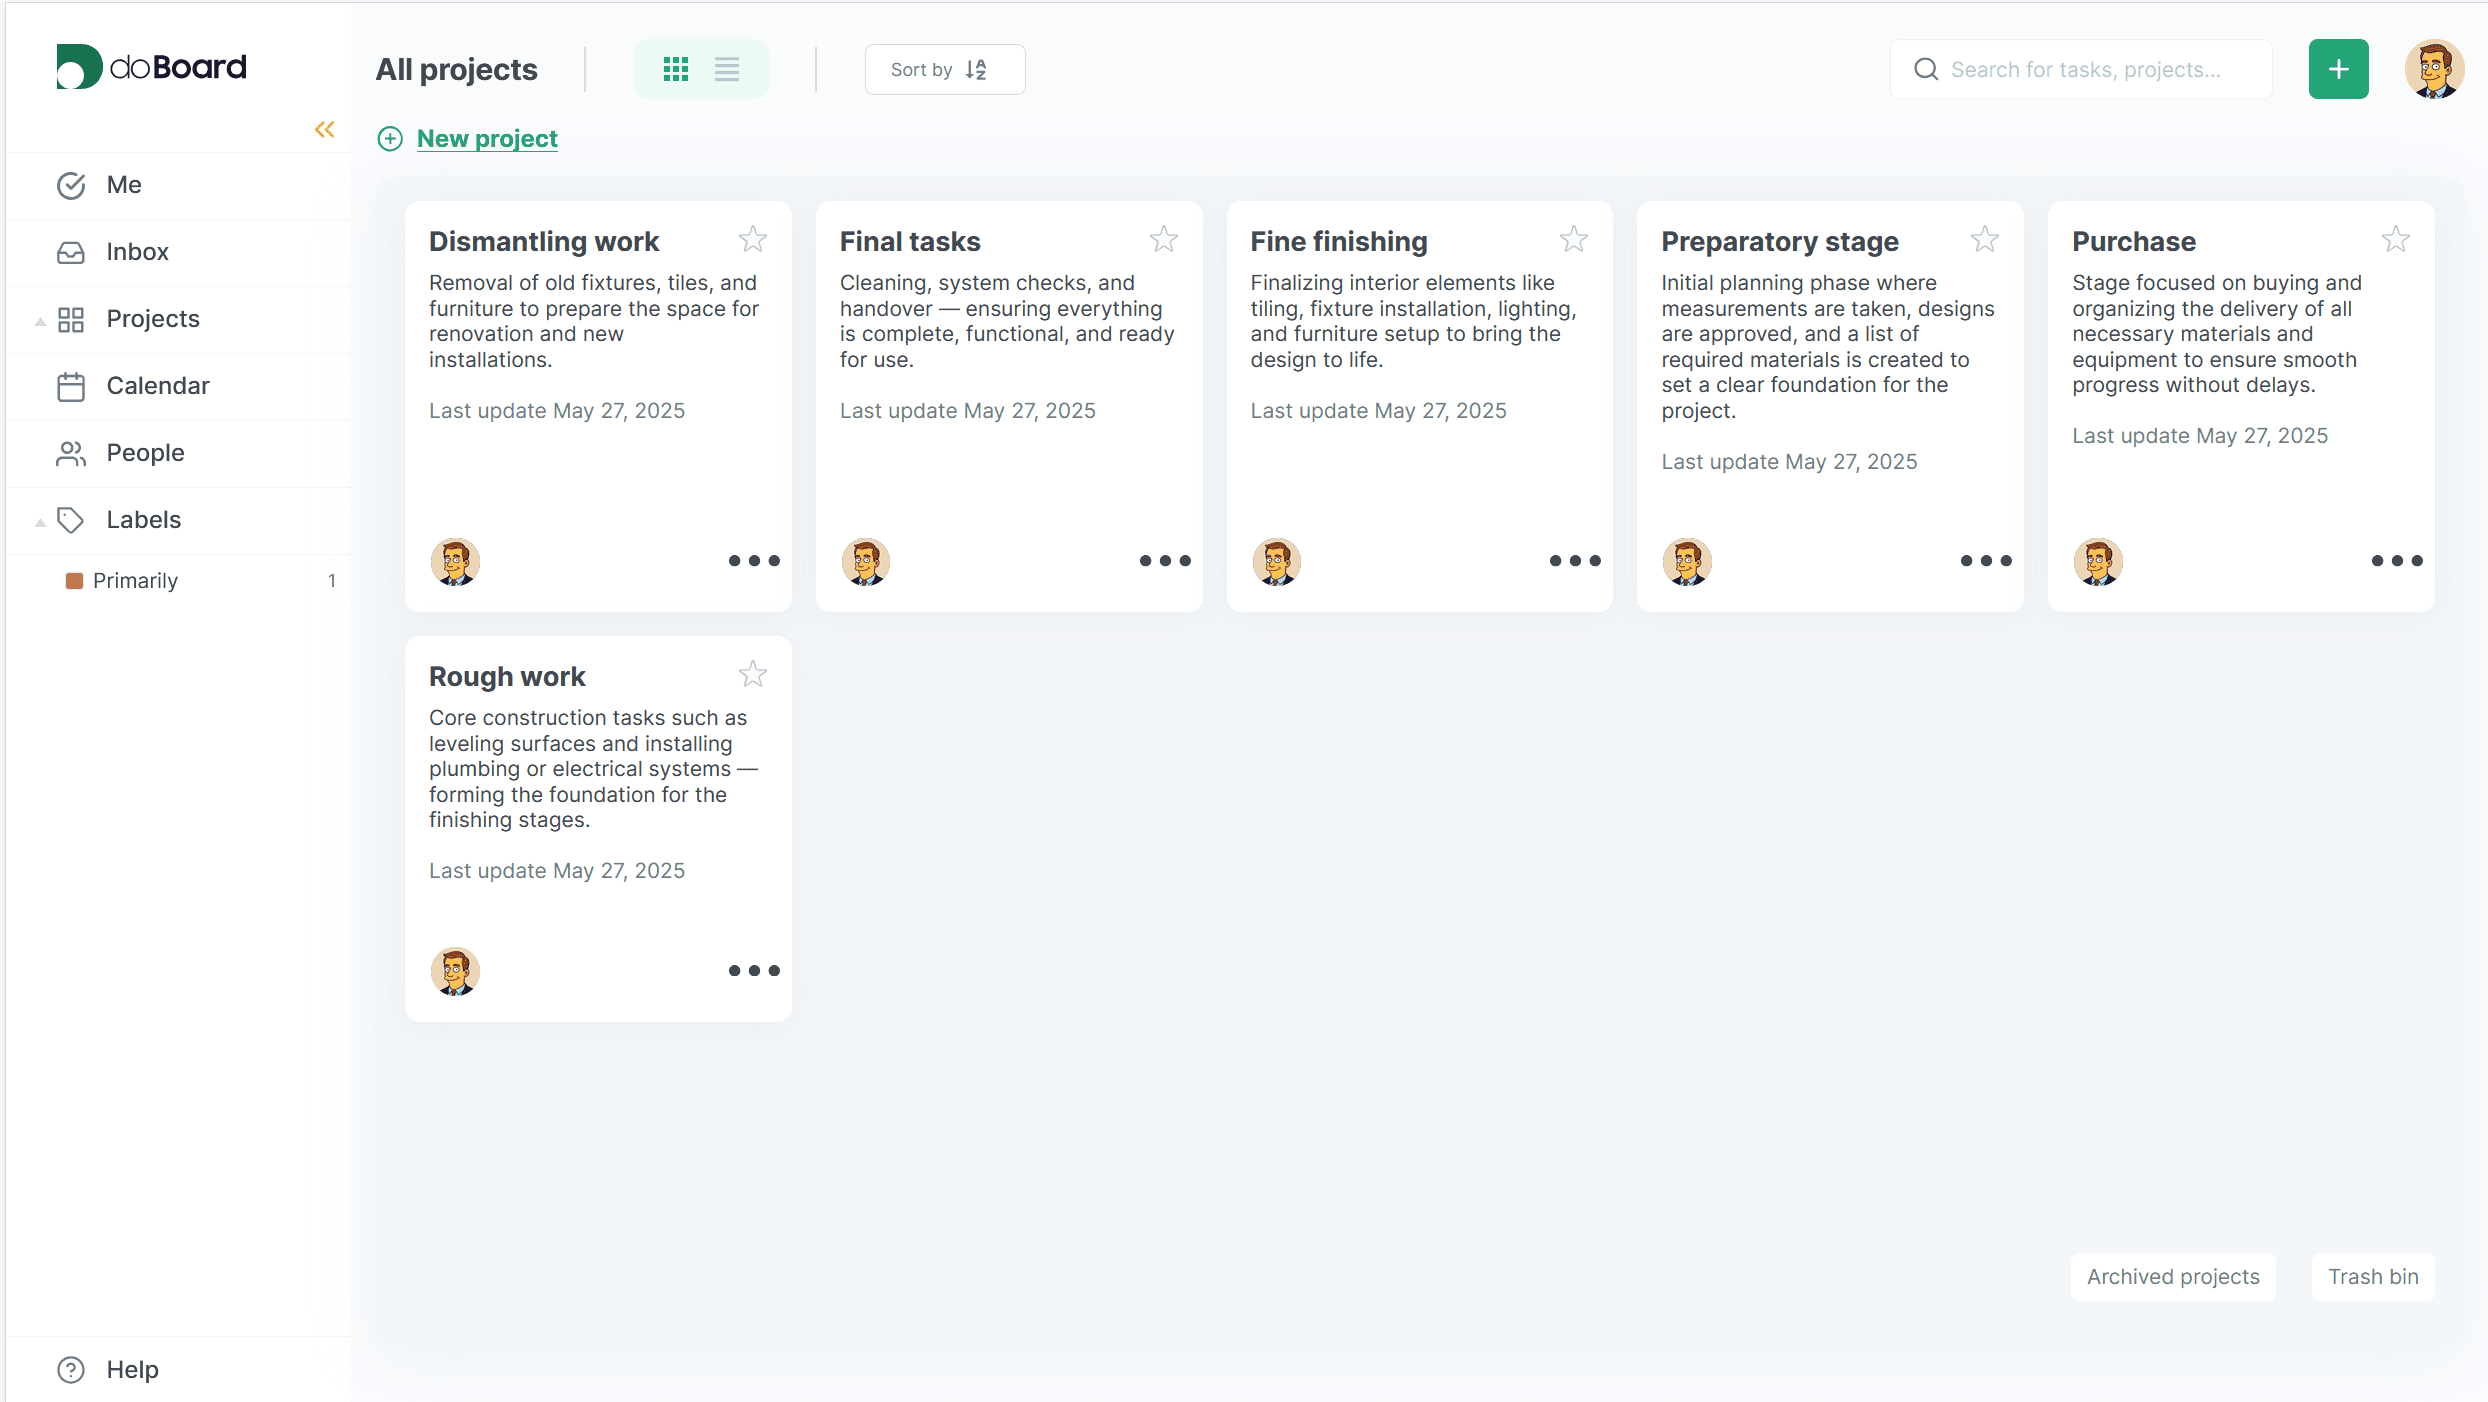Open the People section

(146, 452)
